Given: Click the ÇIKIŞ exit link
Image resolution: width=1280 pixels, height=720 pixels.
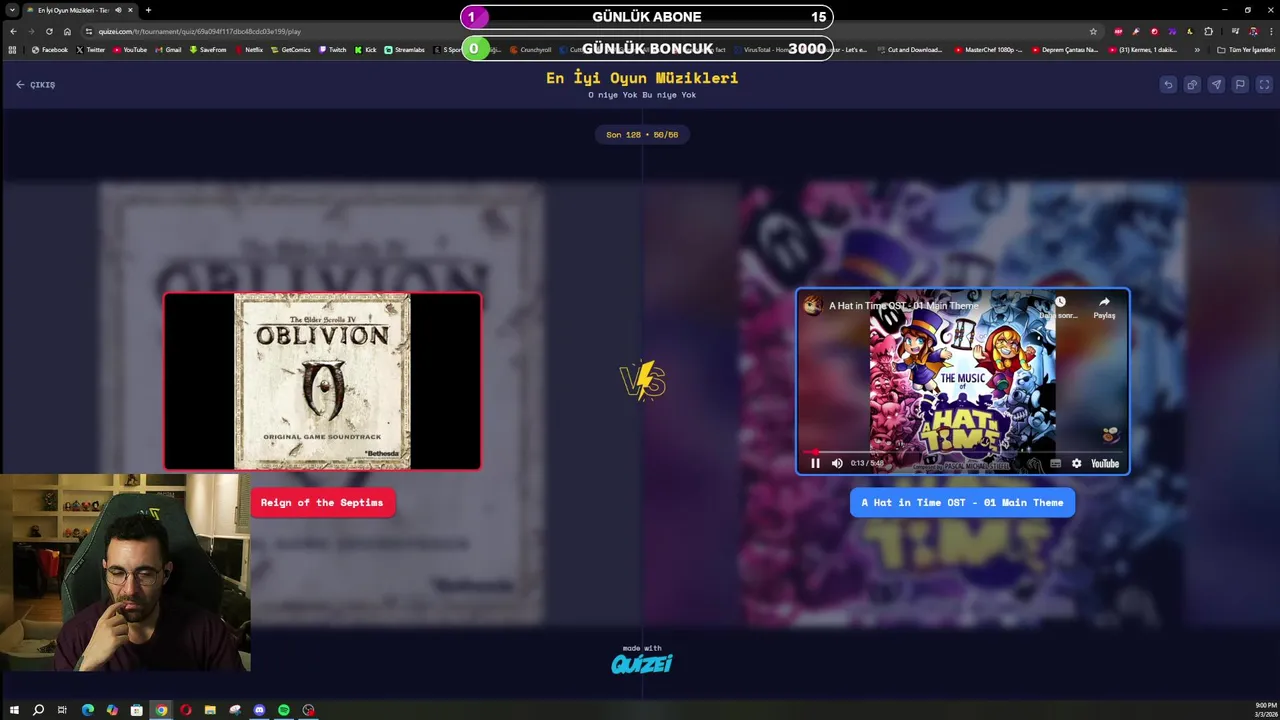Looking at the screenshot, I should tap(35, 85).
